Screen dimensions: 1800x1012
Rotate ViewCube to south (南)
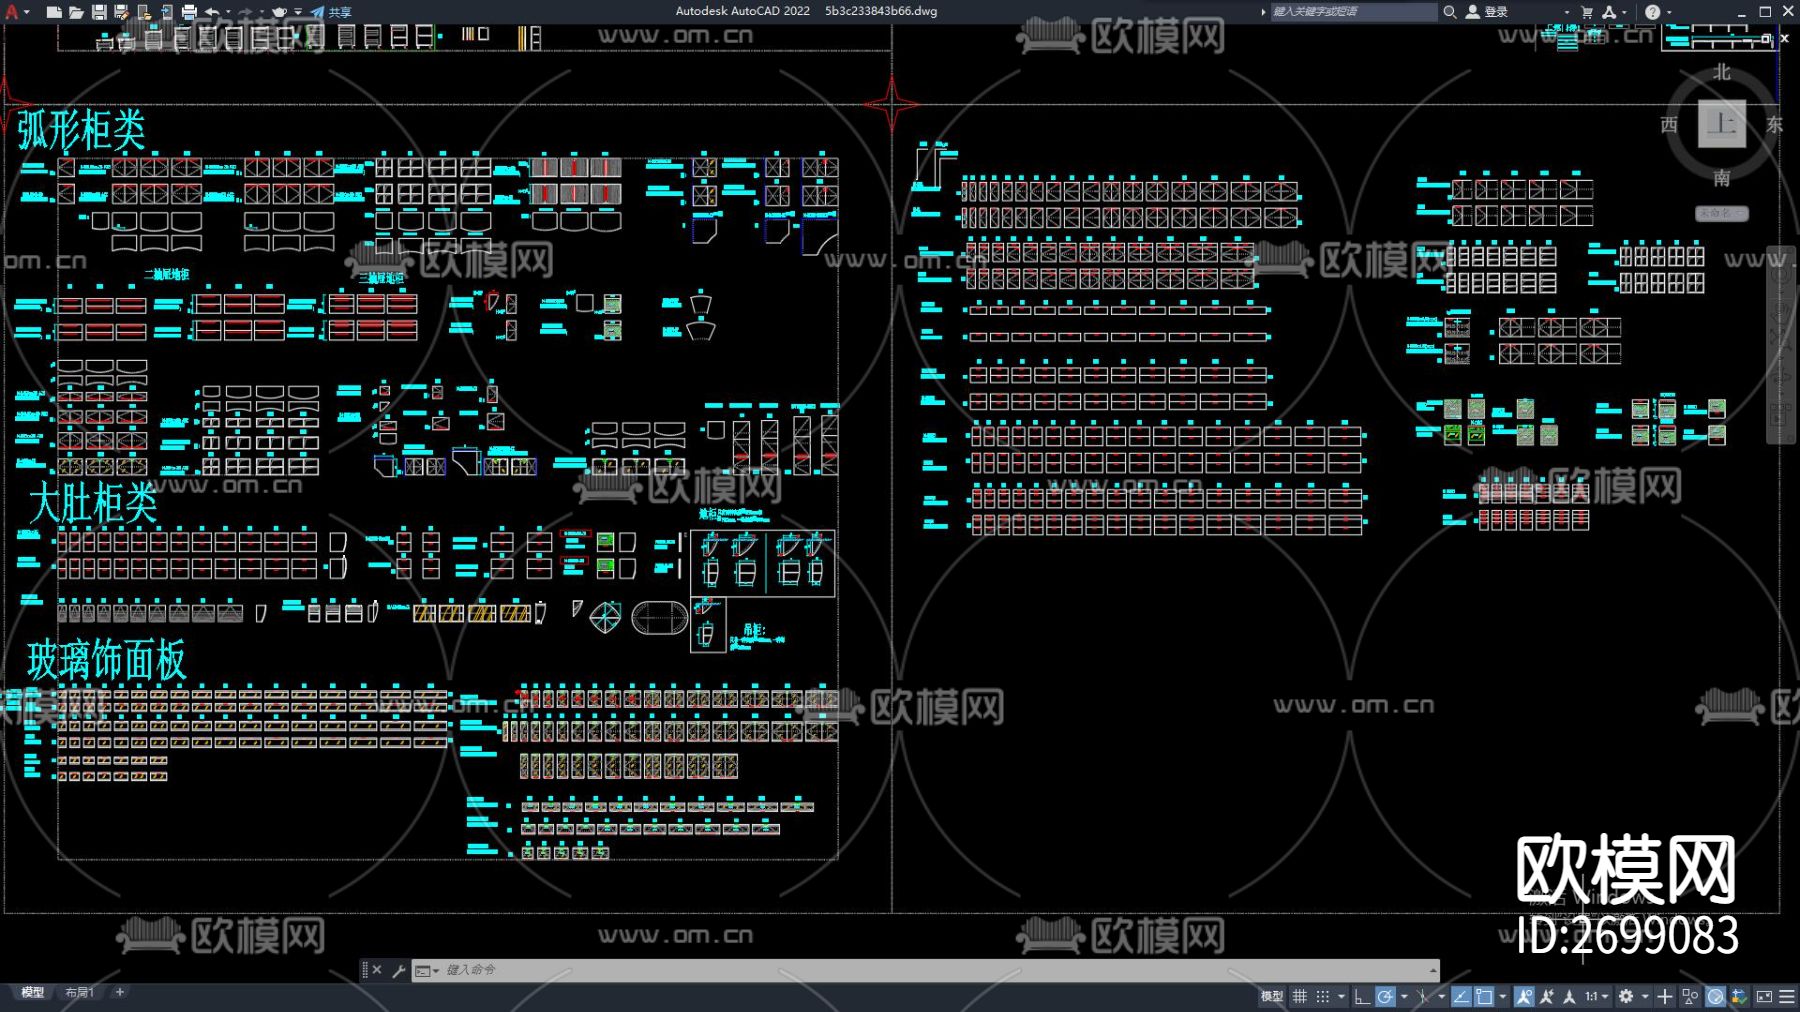(1721, 178)
